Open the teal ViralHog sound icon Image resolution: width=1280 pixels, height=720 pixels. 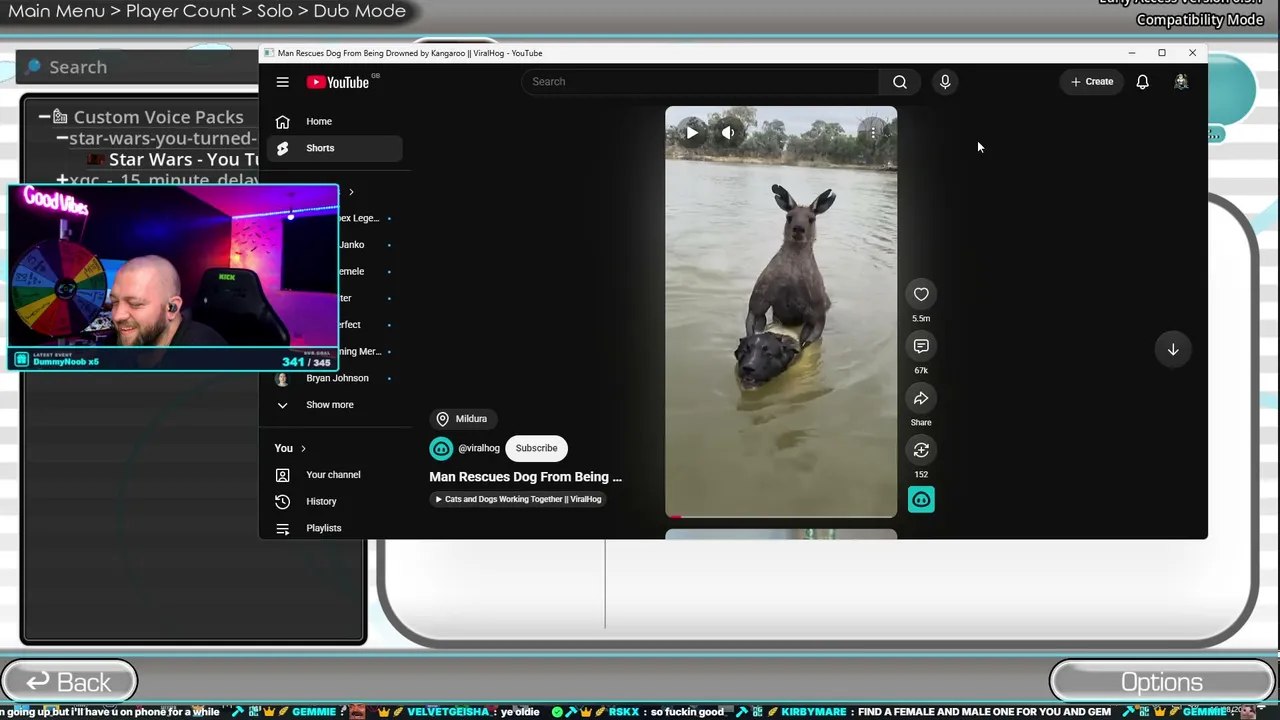tap(921, 499)
